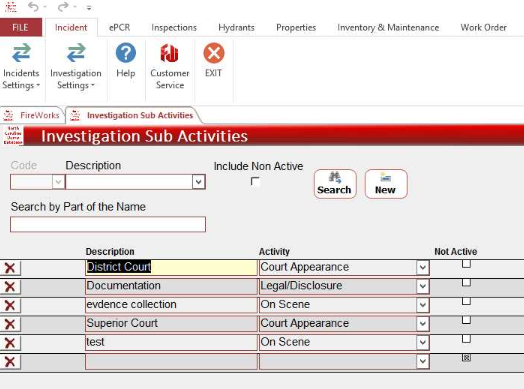Screen dimensions: 524x389
Task: Check Not Active for Superior Court
Action: [x=466, y=320]
